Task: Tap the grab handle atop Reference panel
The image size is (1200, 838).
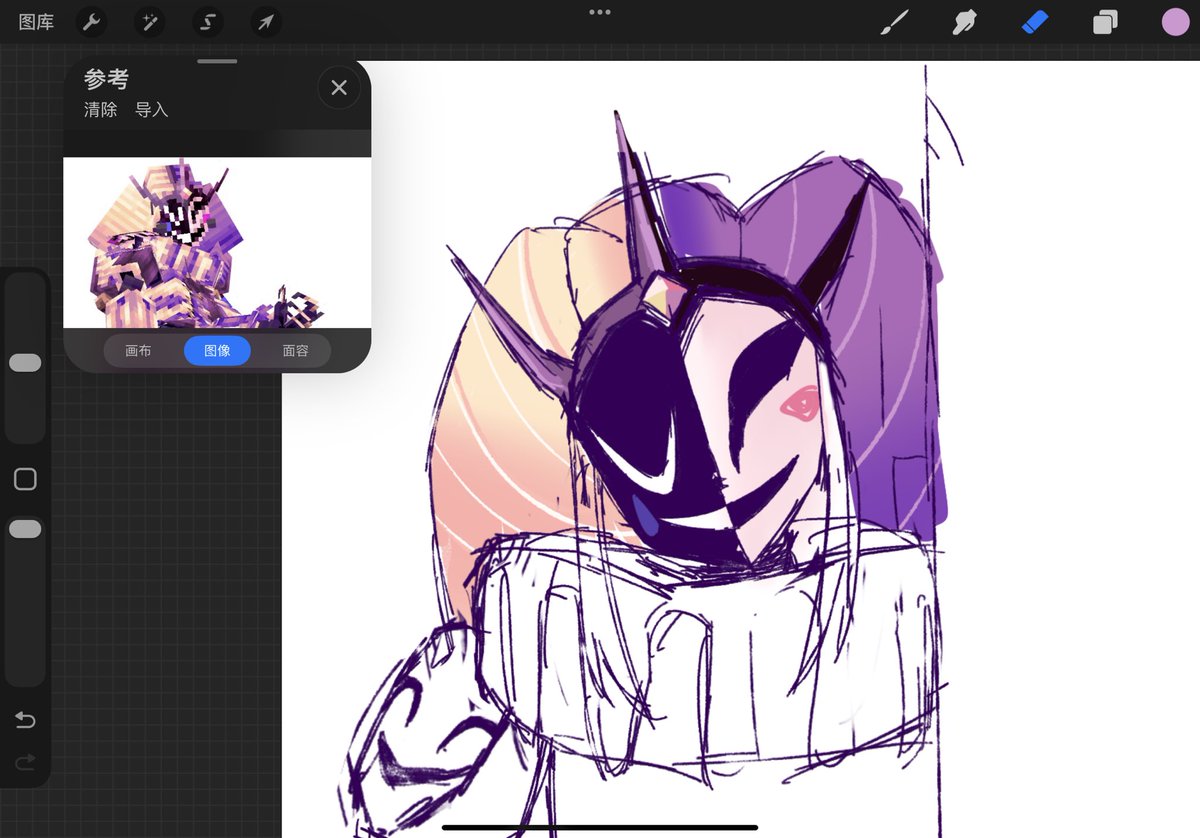Action: (x=217, y=61)
